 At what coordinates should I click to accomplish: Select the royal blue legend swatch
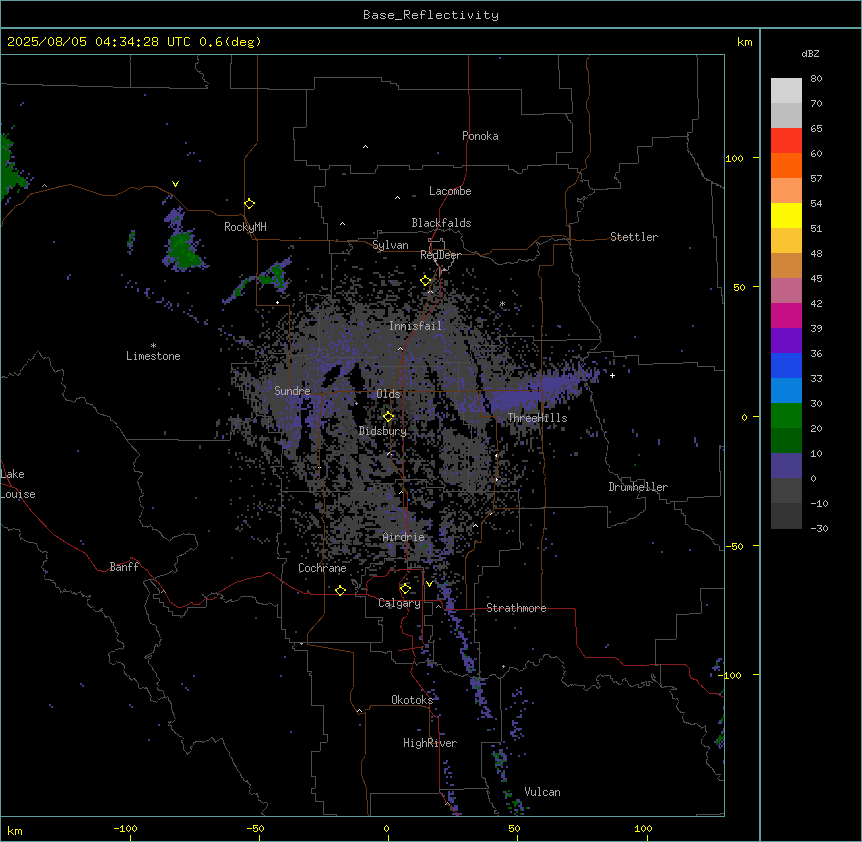point(786,365)
